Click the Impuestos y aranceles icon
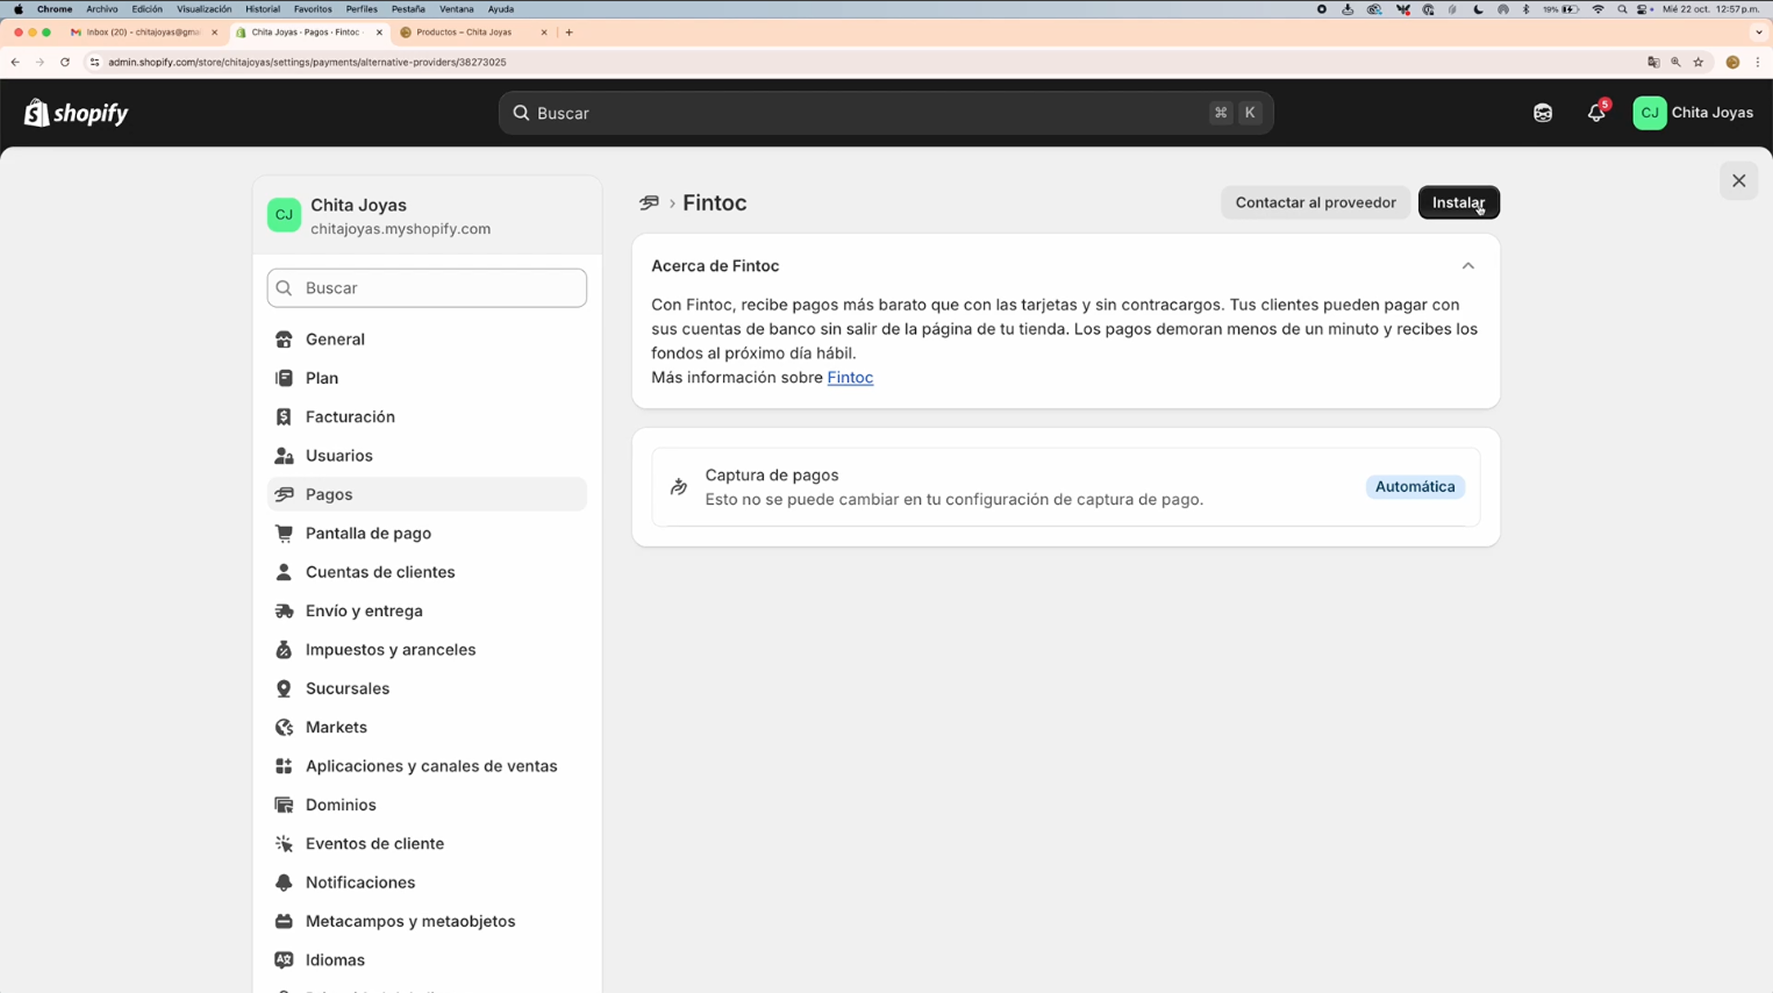This screenshot has height=993, width=1773. click(284, 650)
